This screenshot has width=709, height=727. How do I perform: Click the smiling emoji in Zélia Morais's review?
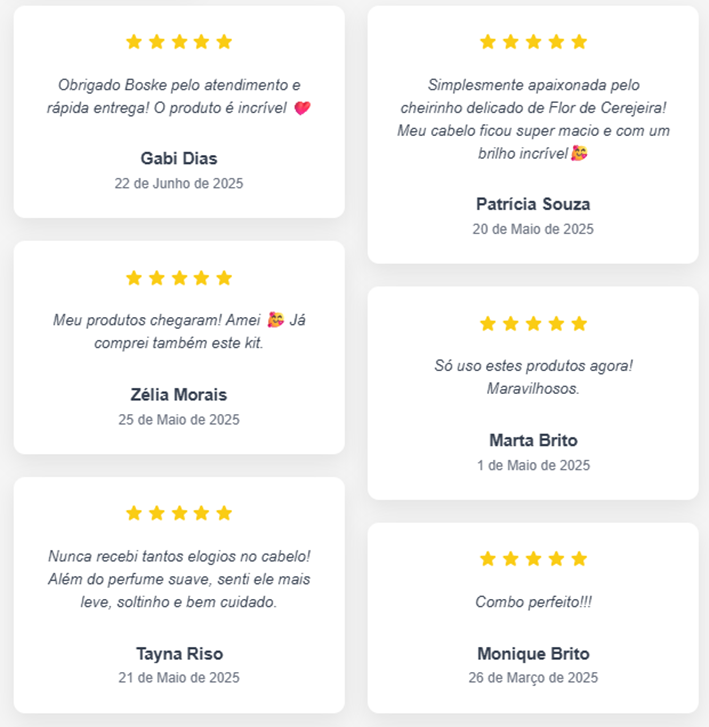275,319
